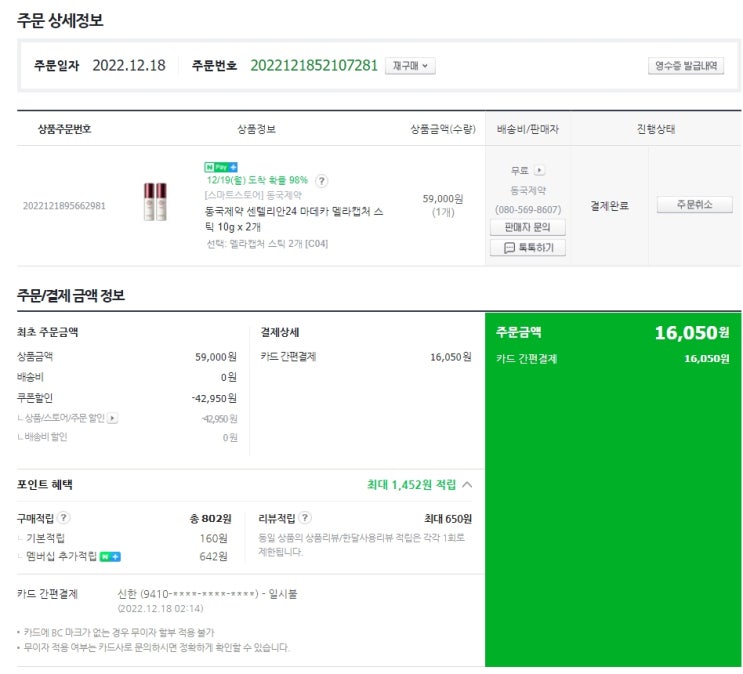This screenshot has height=674, width=743.
Task: Click the membership N+ badge by 멤버십 추가적립
Action: tap(111, 556)
